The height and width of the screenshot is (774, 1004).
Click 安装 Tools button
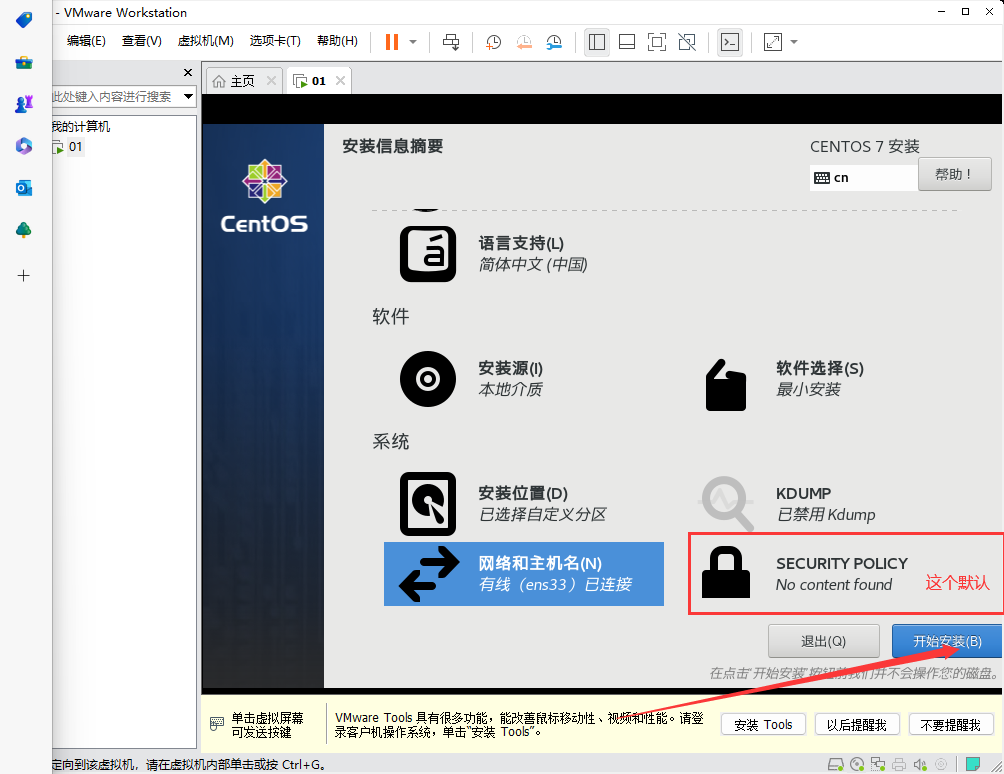pos(763,725)
